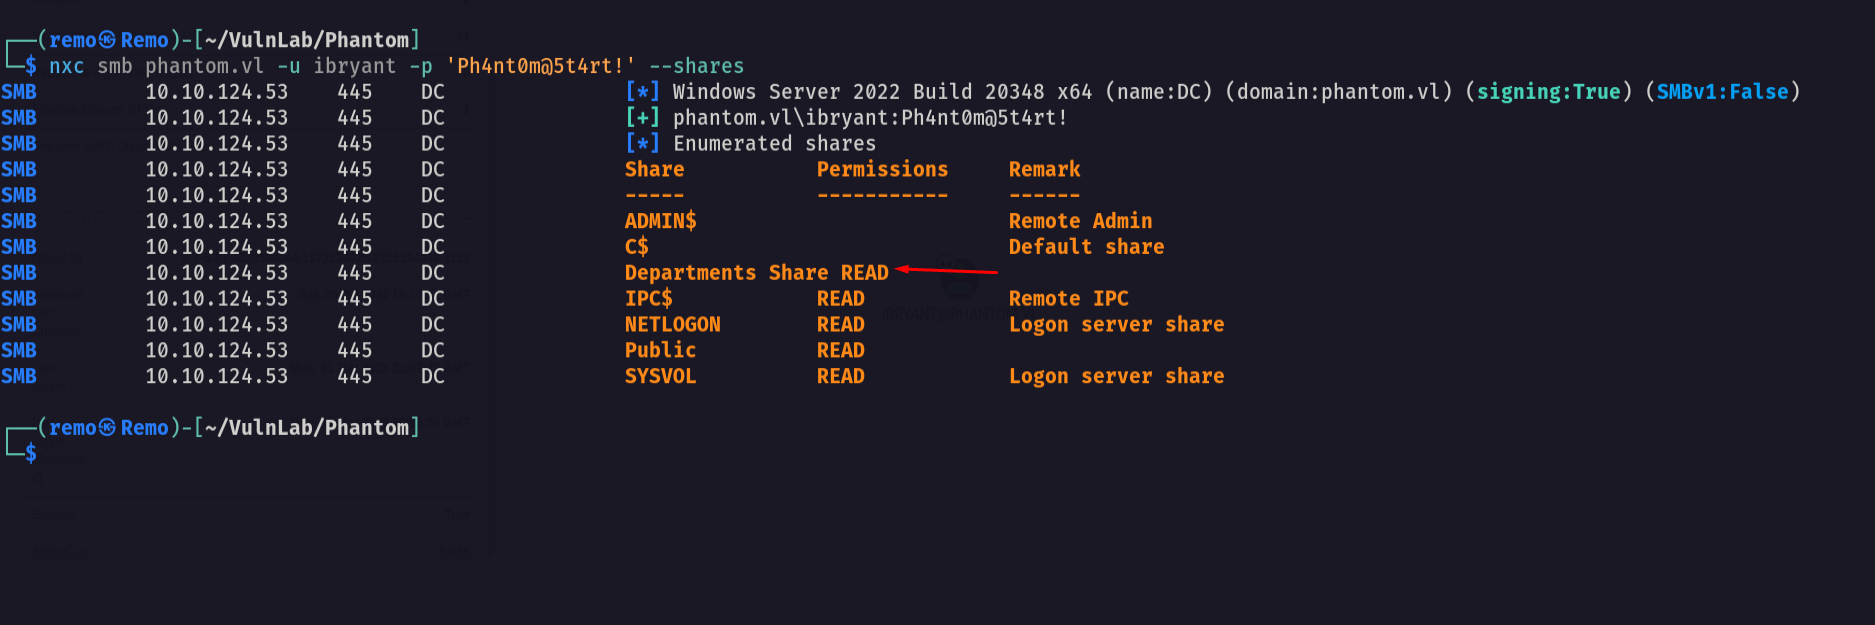
Task: Click the green [+] marker before phantom.vl\ibryant
Action: click(x=642, y=118)
